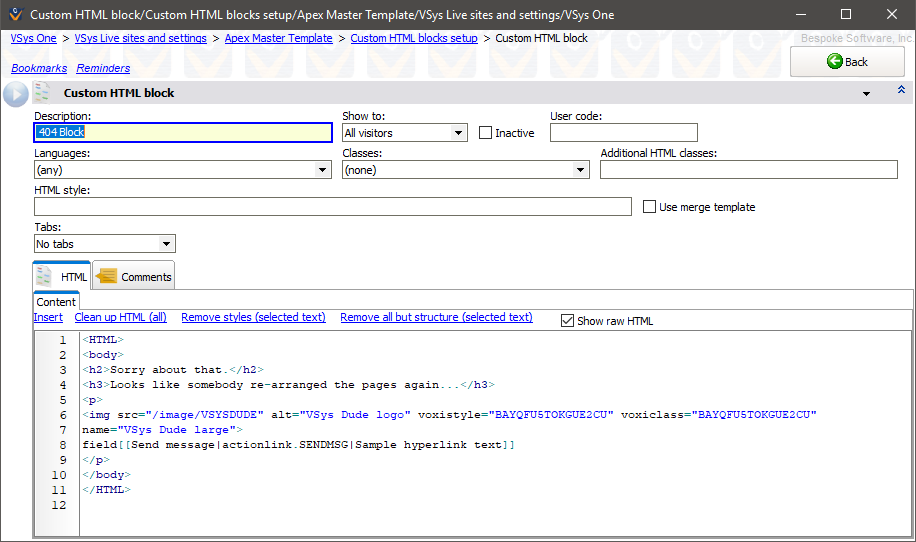Click the black down-arrow panel menu icon
Viewport: 916px width, 542px height.
pyautogui.click(x=866, y=93)
